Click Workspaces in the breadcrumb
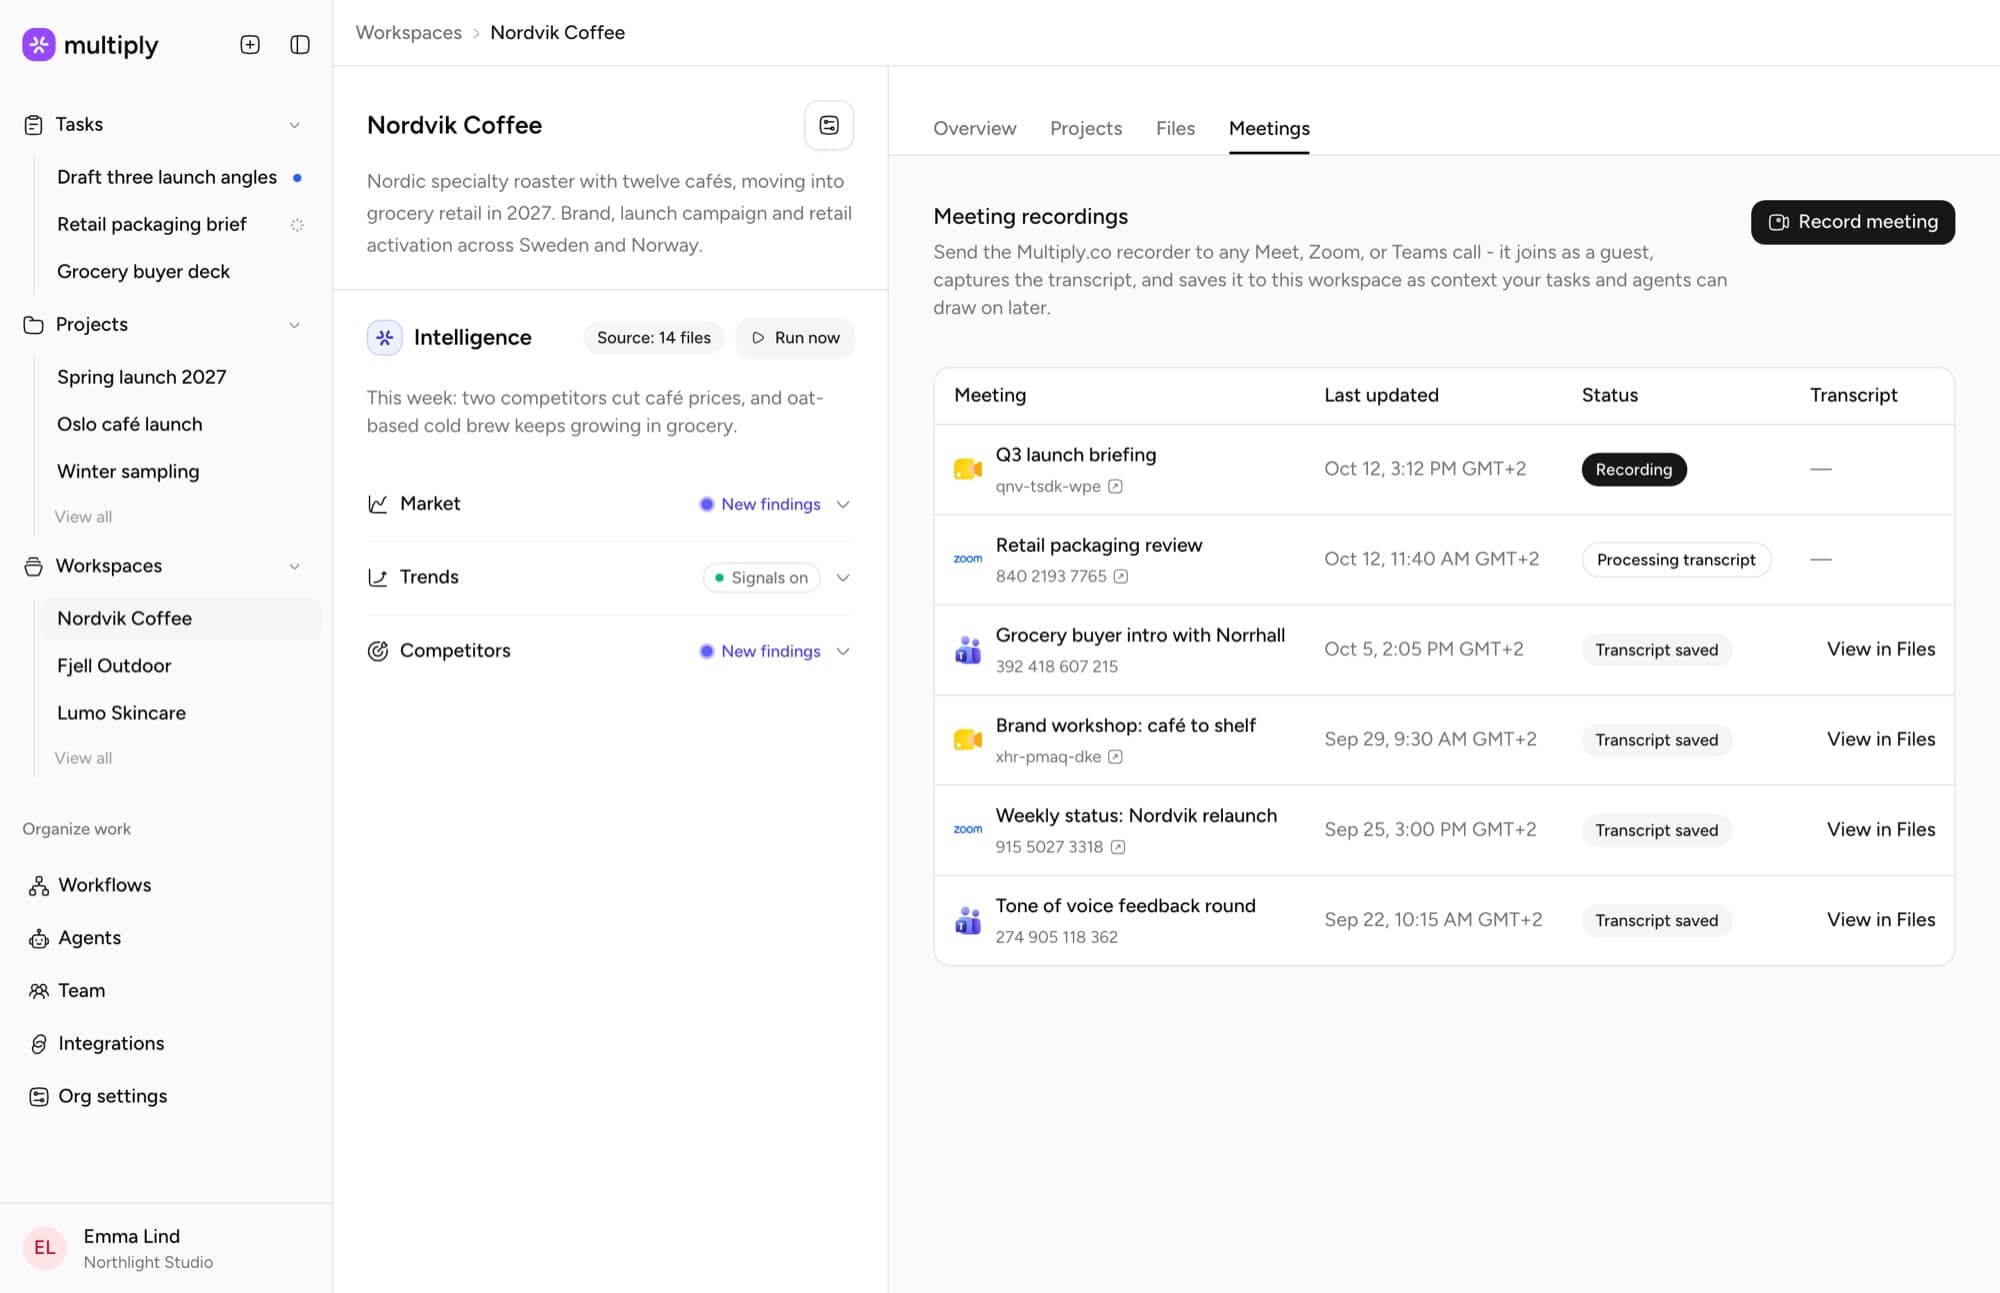Image resolution: width=2000 pixels, height=1293 pixels. (x=409, y=32)
